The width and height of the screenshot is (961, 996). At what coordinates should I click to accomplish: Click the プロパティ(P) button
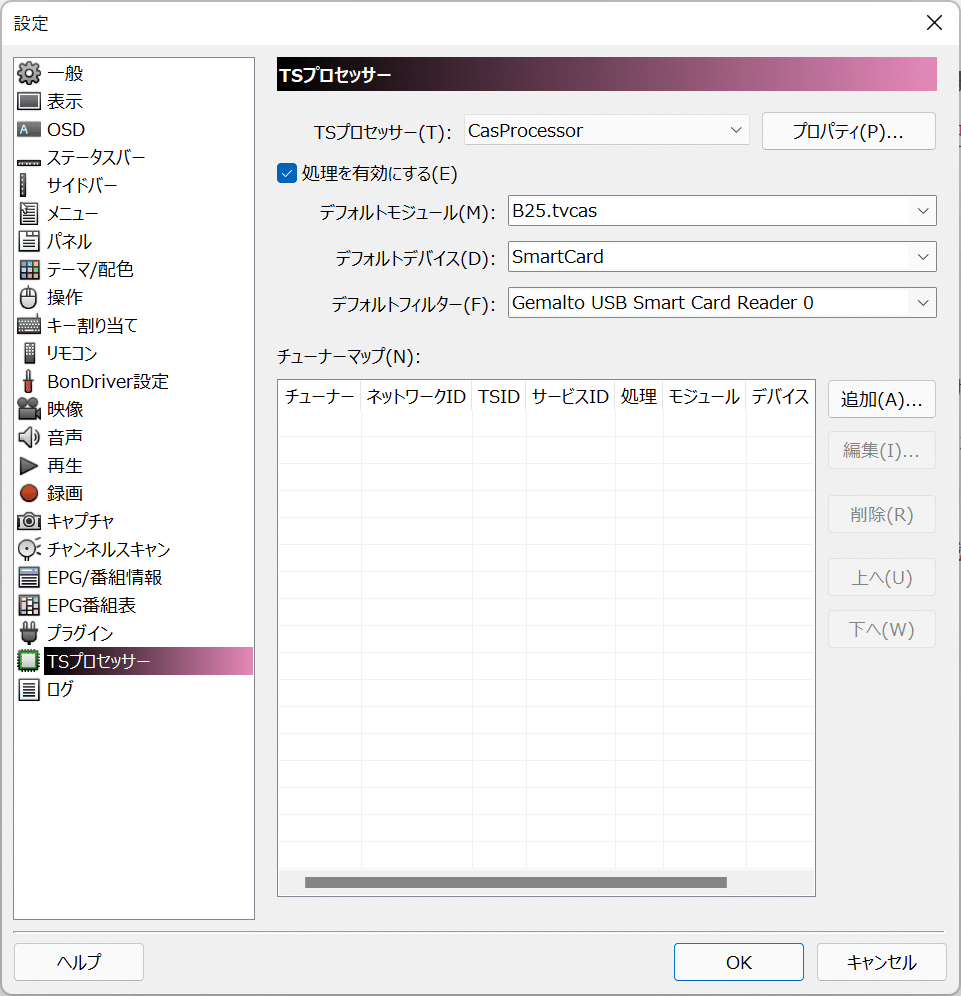(848, 130)
